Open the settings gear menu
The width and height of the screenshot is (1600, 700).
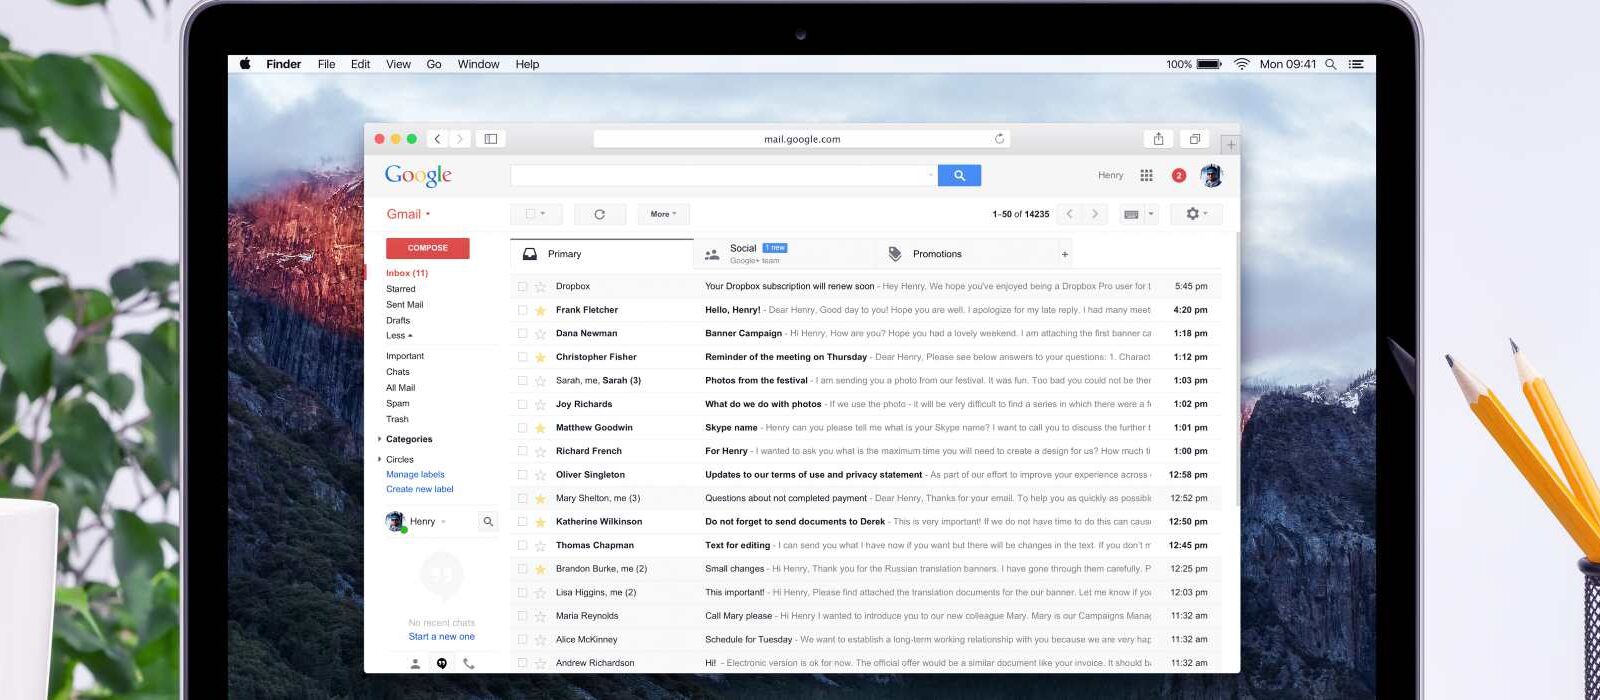pyautogui.click(x=1196, y=214)
